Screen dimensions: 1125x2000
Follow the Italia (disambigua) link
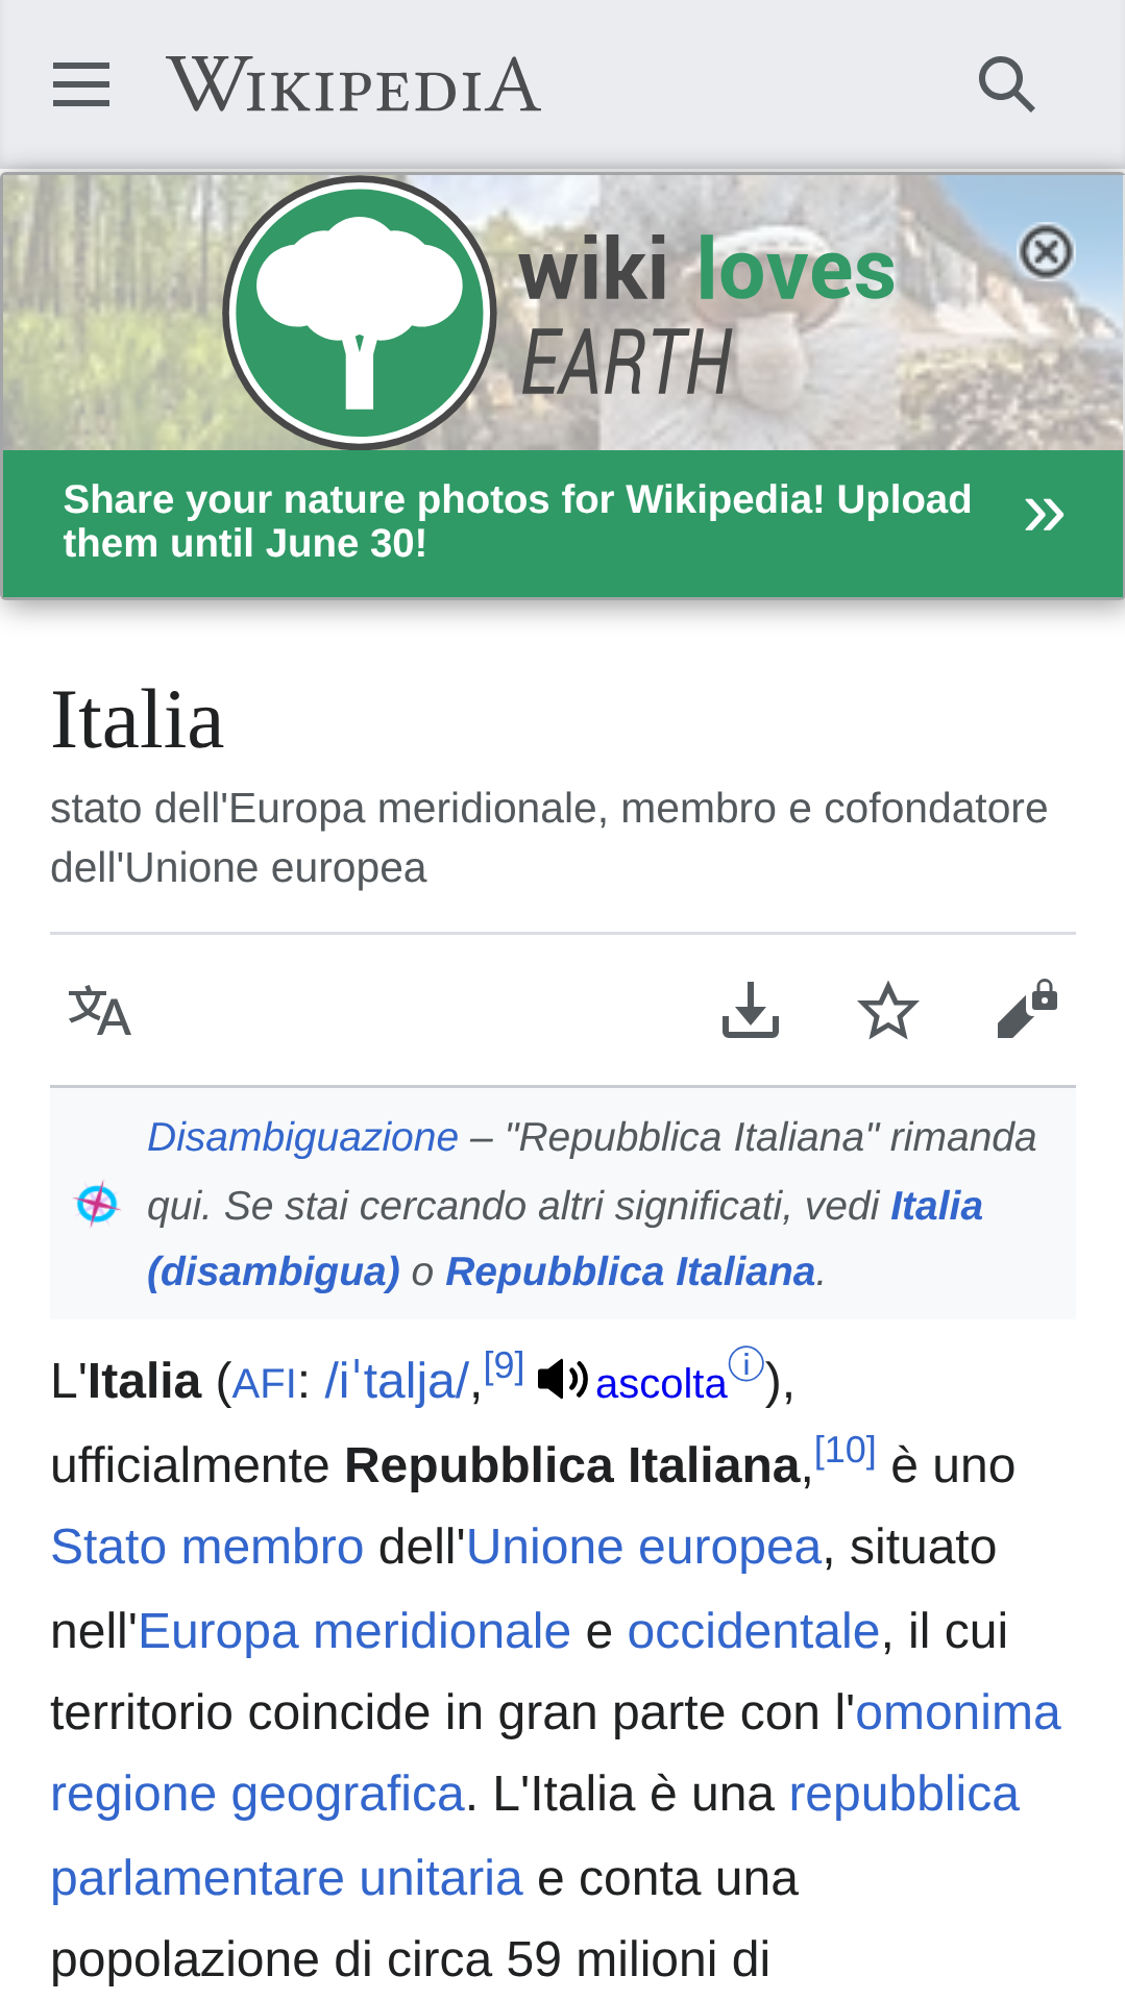(x=565, y=1239)
